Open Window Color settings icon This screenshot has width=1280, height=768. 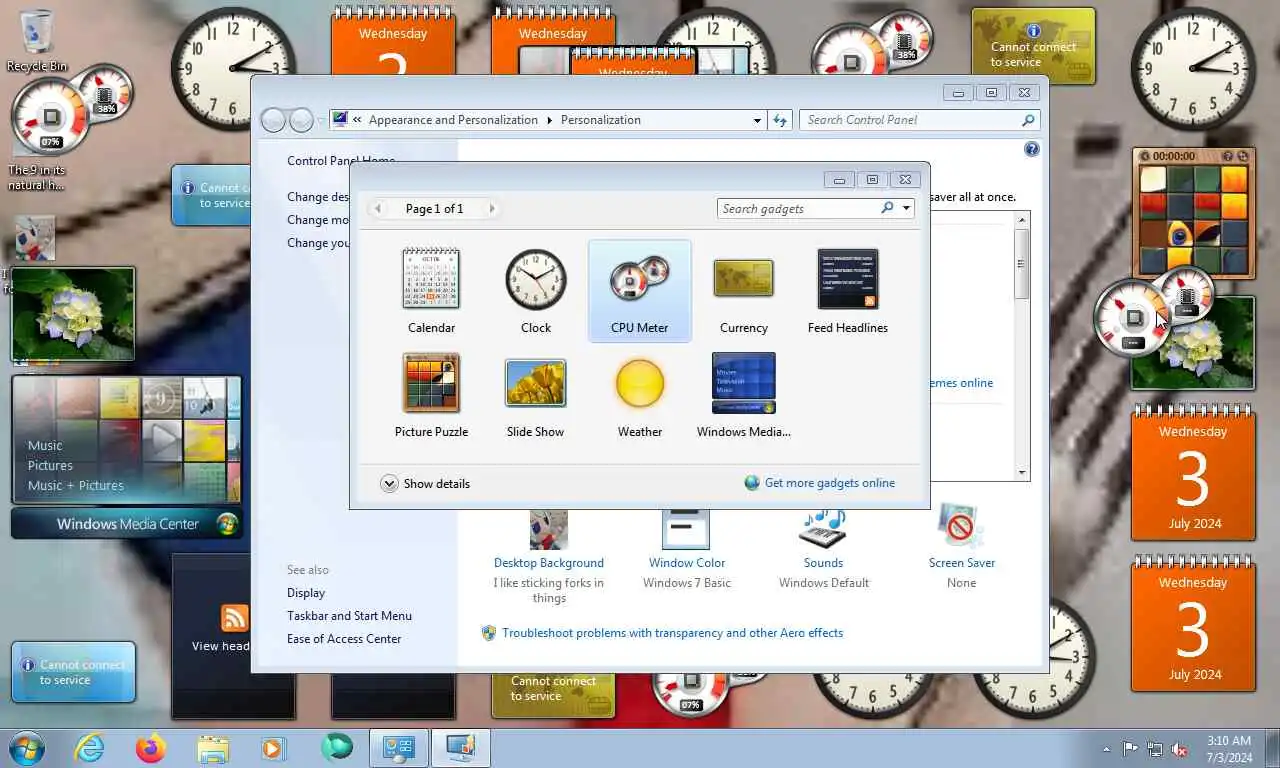(686, 529)
